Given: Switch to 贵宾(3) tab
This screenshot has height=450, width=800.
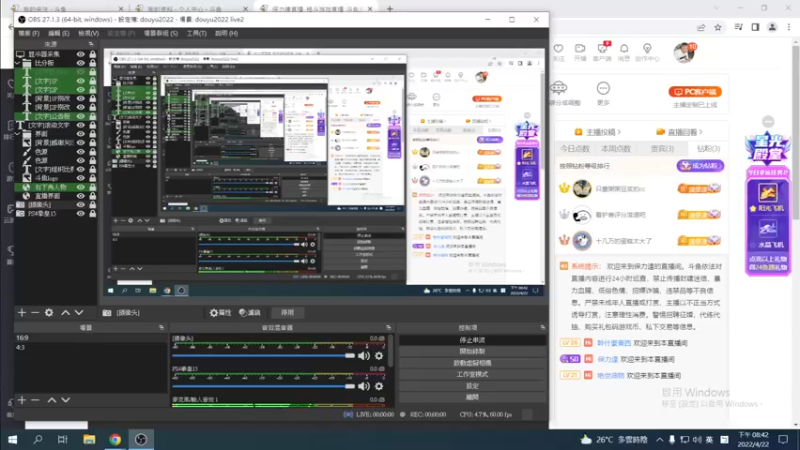Looking at the screenshot, I should pyautogui.click(x=662, y=148).
